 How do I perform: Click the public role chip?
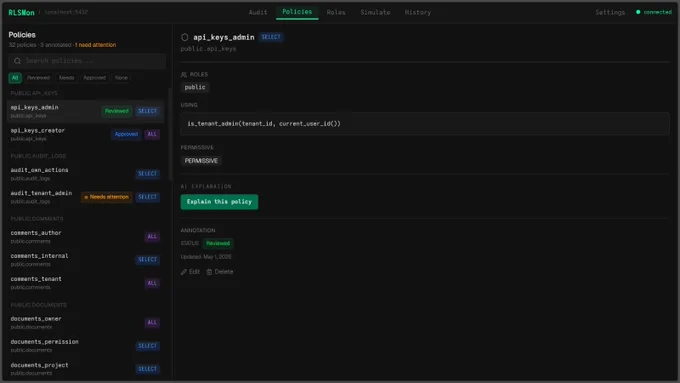tap(195, 87)
